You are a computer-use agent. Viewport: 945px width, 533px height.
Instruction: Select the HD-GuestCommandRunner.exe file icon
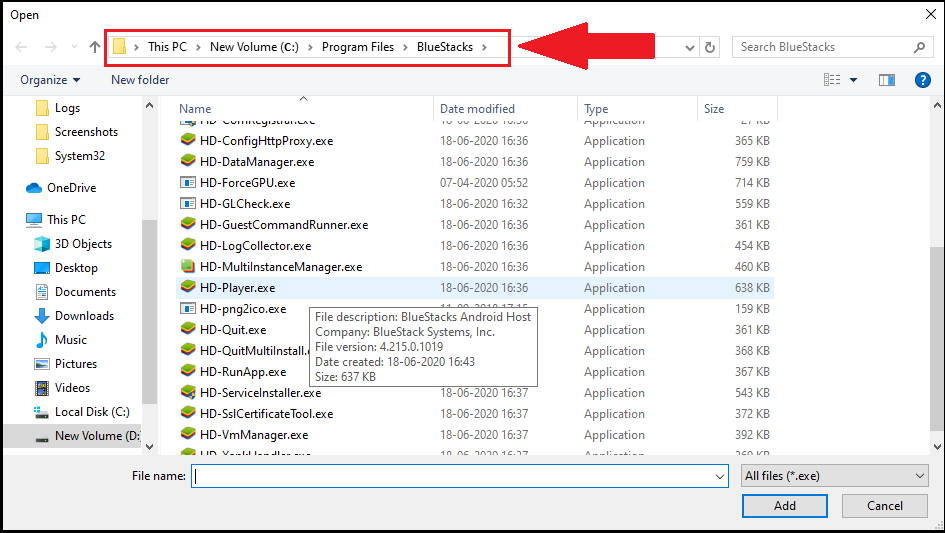[x=188, y=224]
